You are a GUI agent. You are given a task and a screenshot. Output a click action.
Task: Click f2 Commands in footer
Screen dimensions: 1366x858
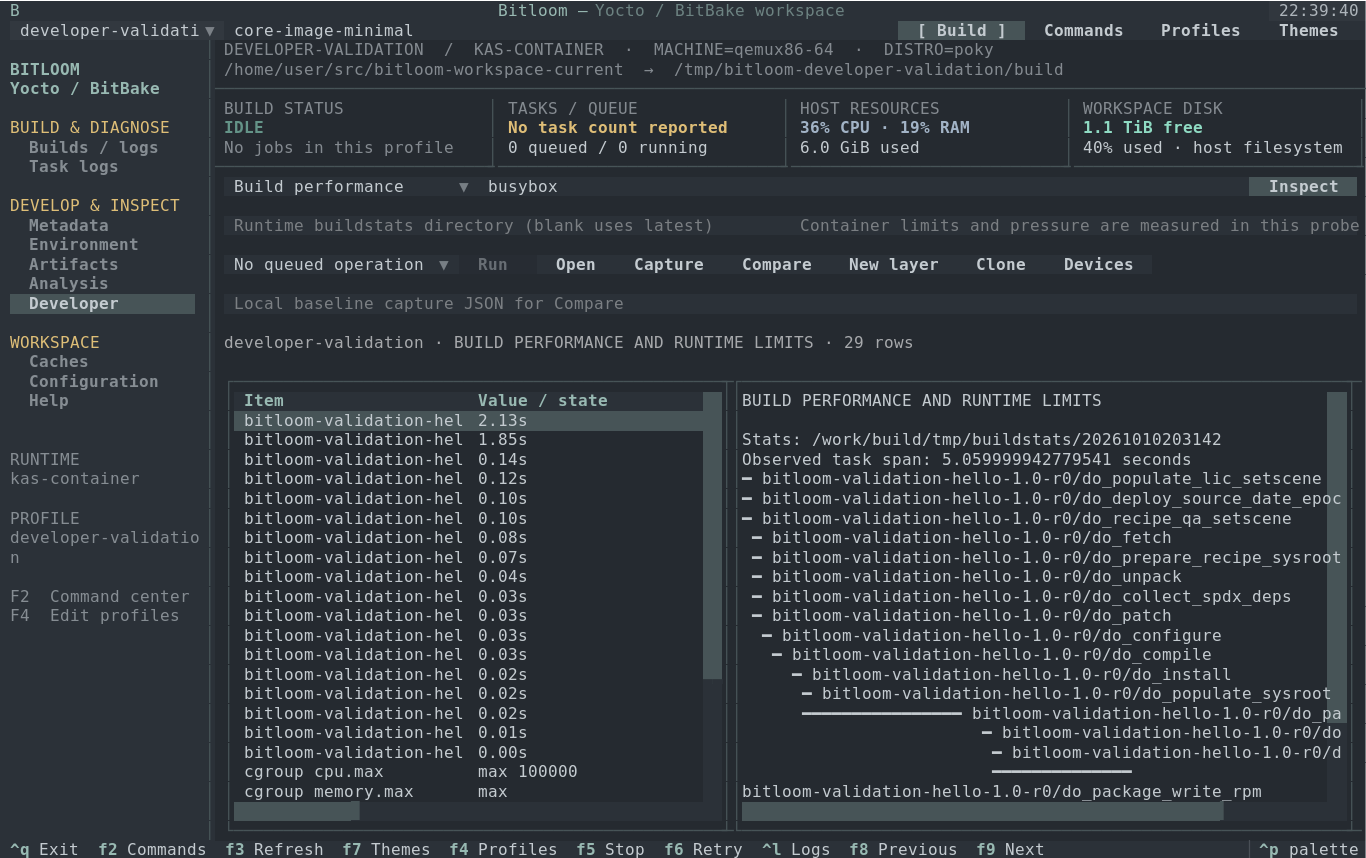coord(152,849)
